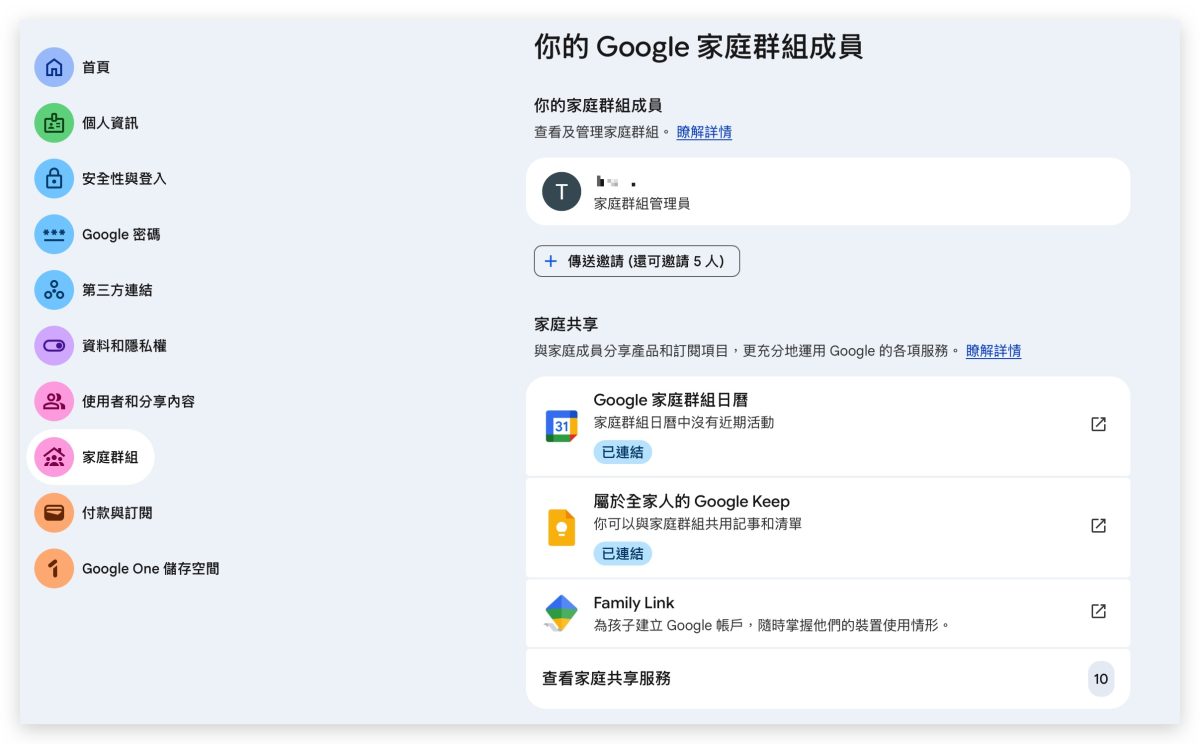Image resolution: width=1200 pixels, height=744 pixels.
Task: Select 安全性與登入 in sidebar
Action: [x=124, y=179]
